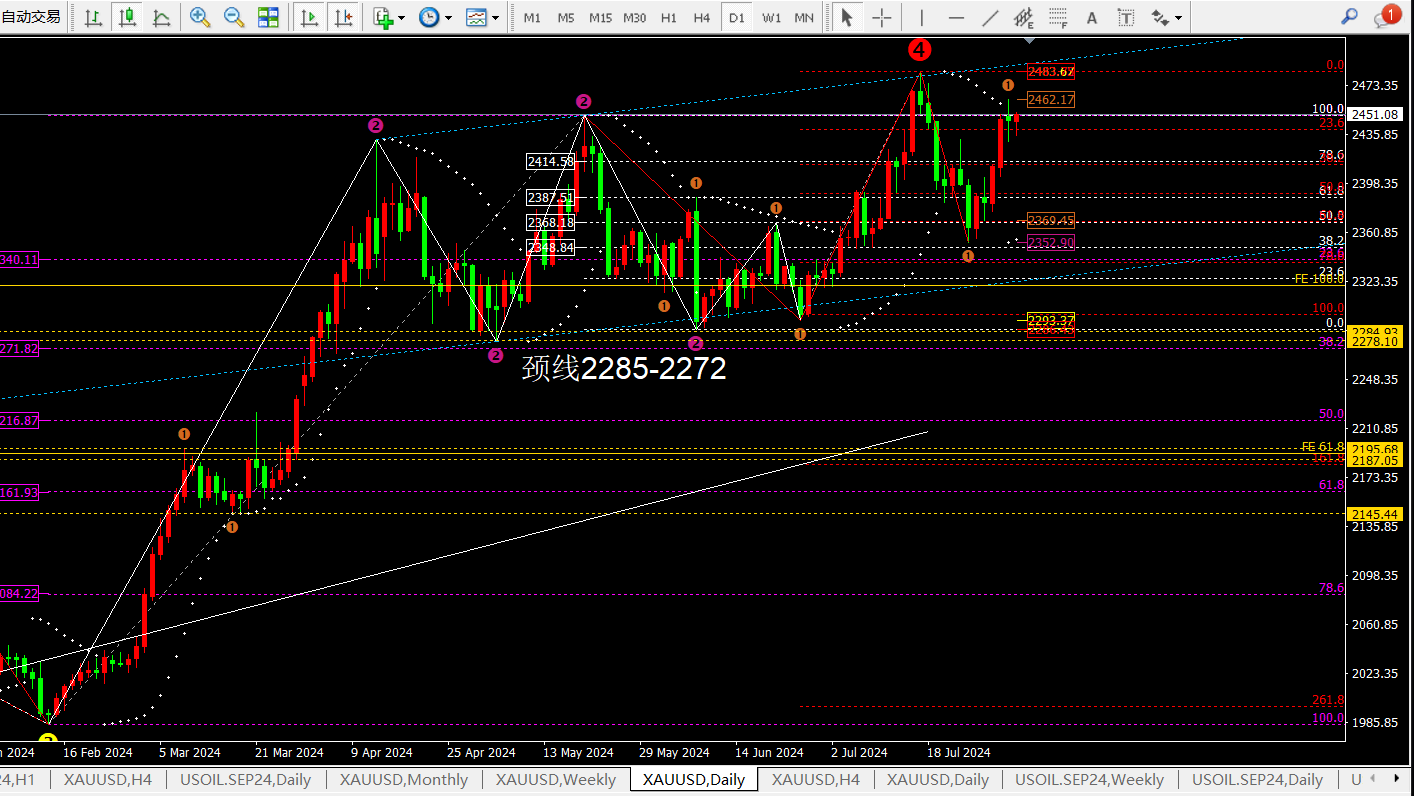Select the active XAUUSD,Daily tab beside XAUUSD,Weekly
The height and width of the screenshot is (796, 1414).
click(x=694, y=779)
